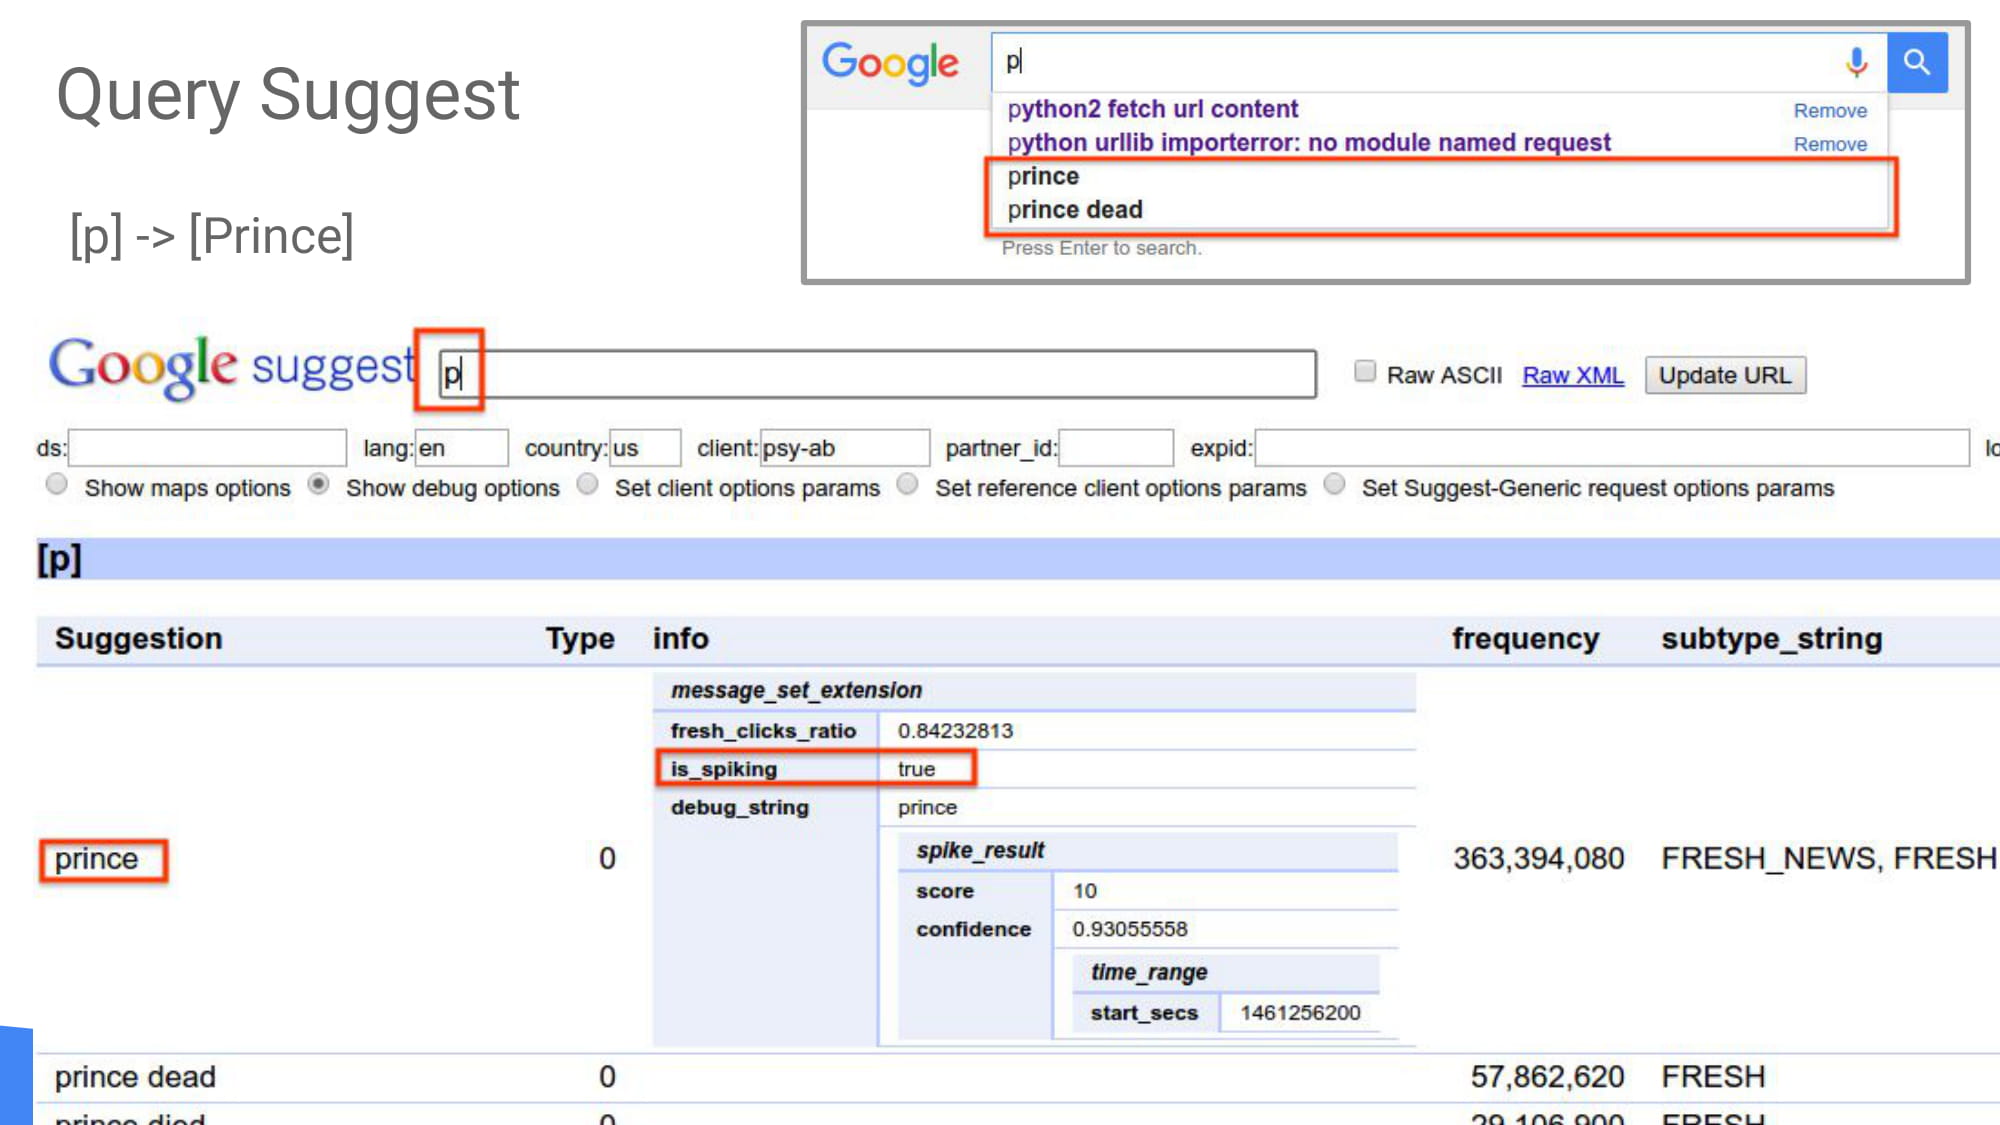Click the Suggestion column header
Viewport: 2000px width, 1125px height.
(x=139, y=639)
